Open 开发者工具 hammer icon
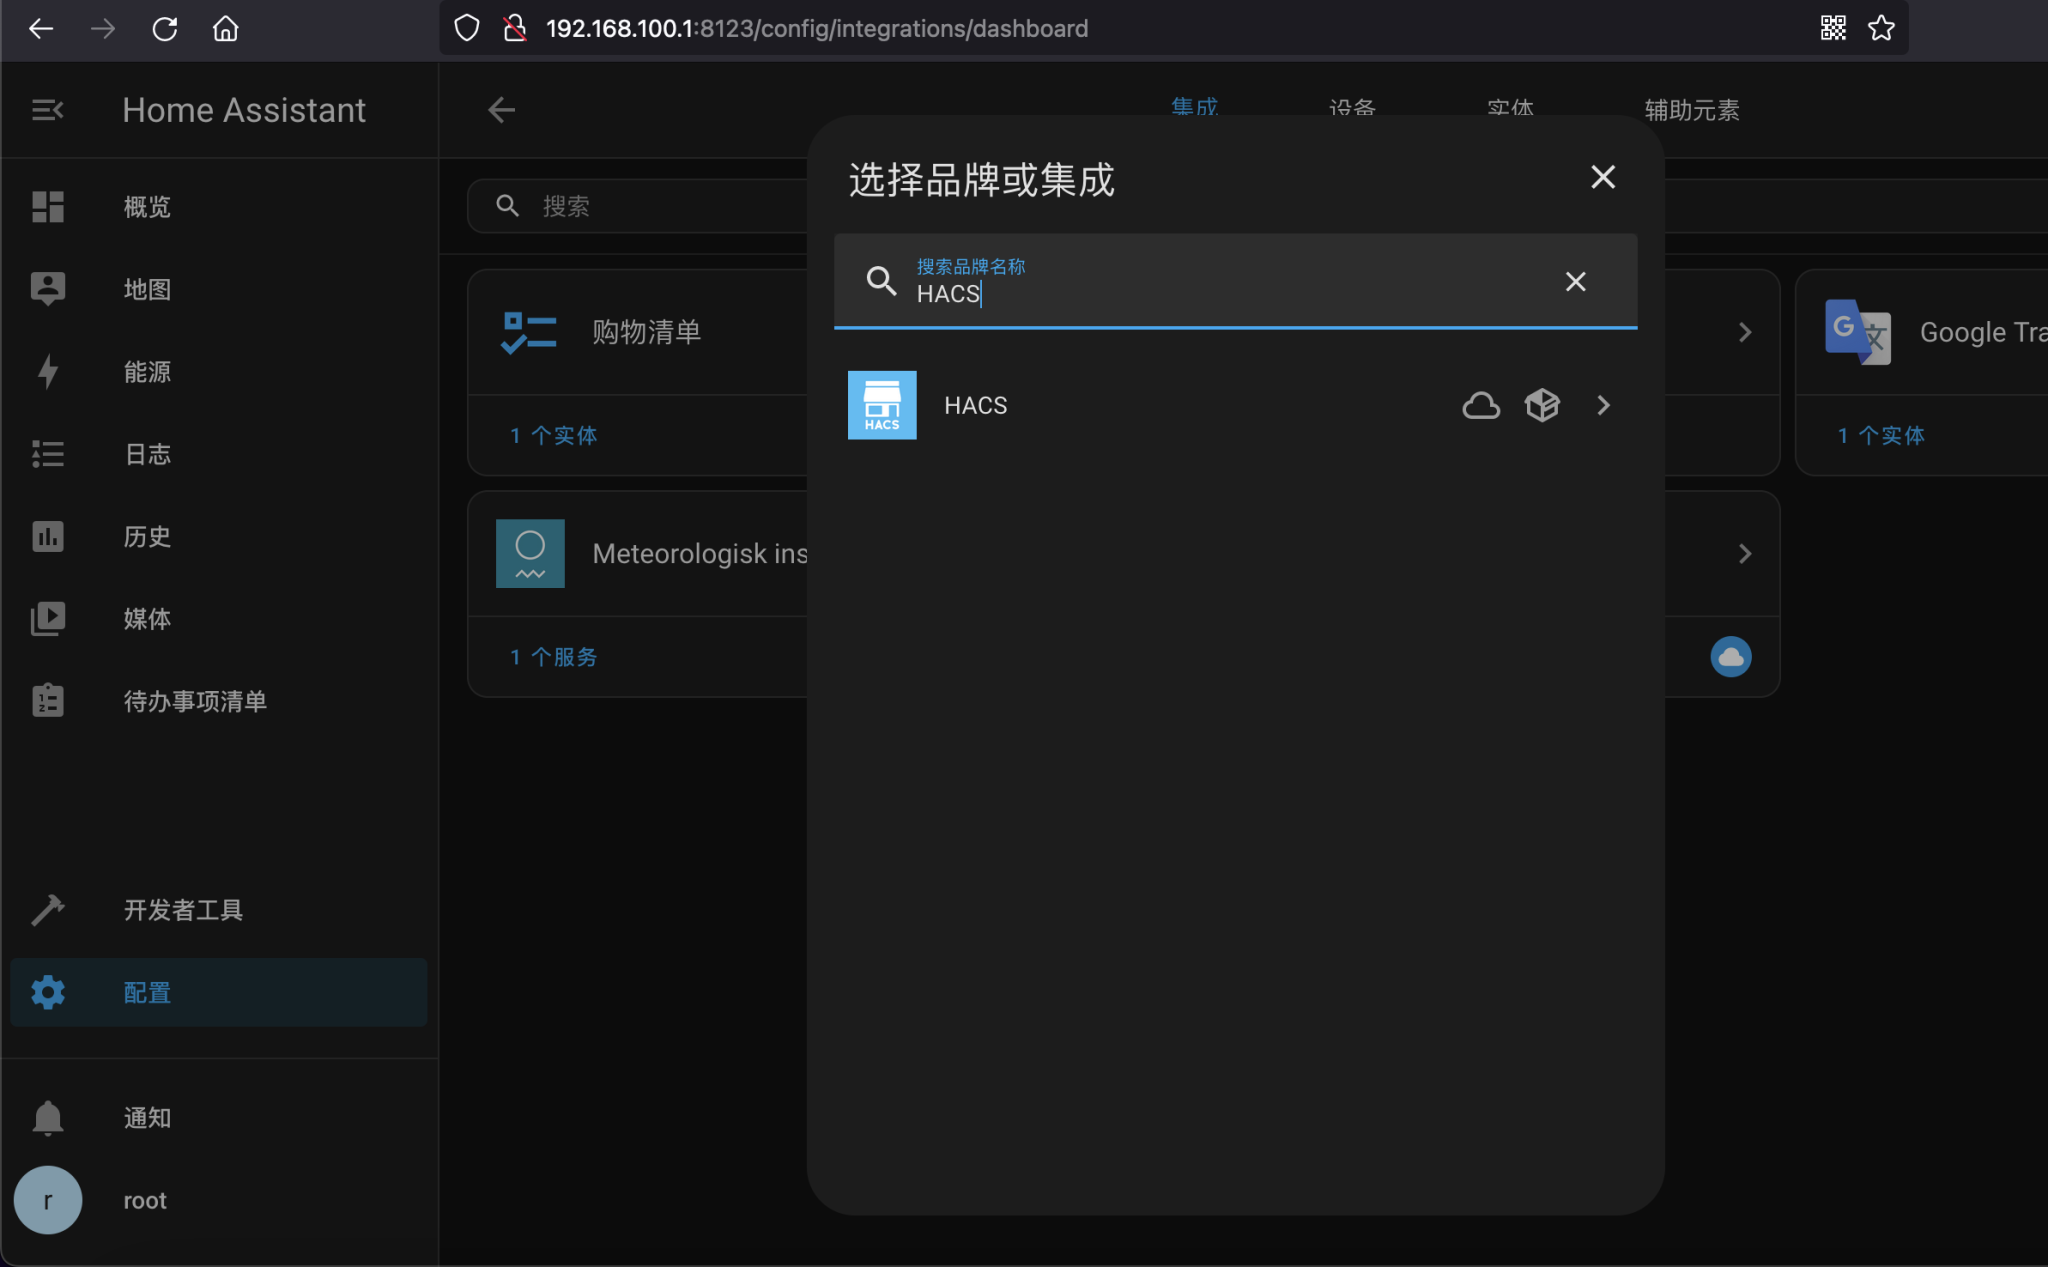Screen dimensions: 2048x1267 click(x=47, y=909)
